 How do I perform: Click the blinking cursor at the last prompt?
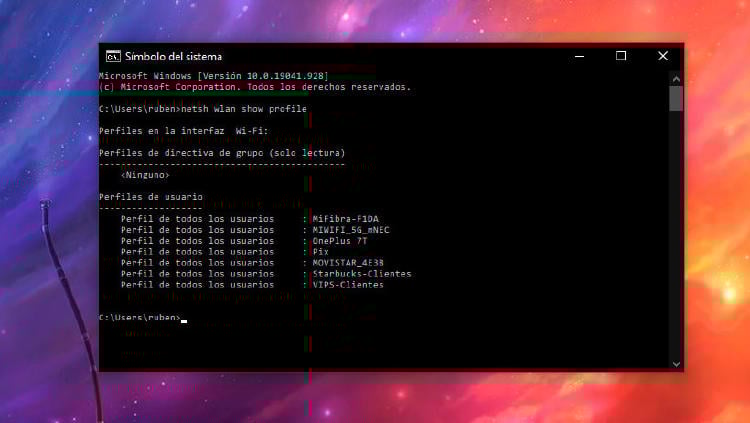(x=184, y=319)
